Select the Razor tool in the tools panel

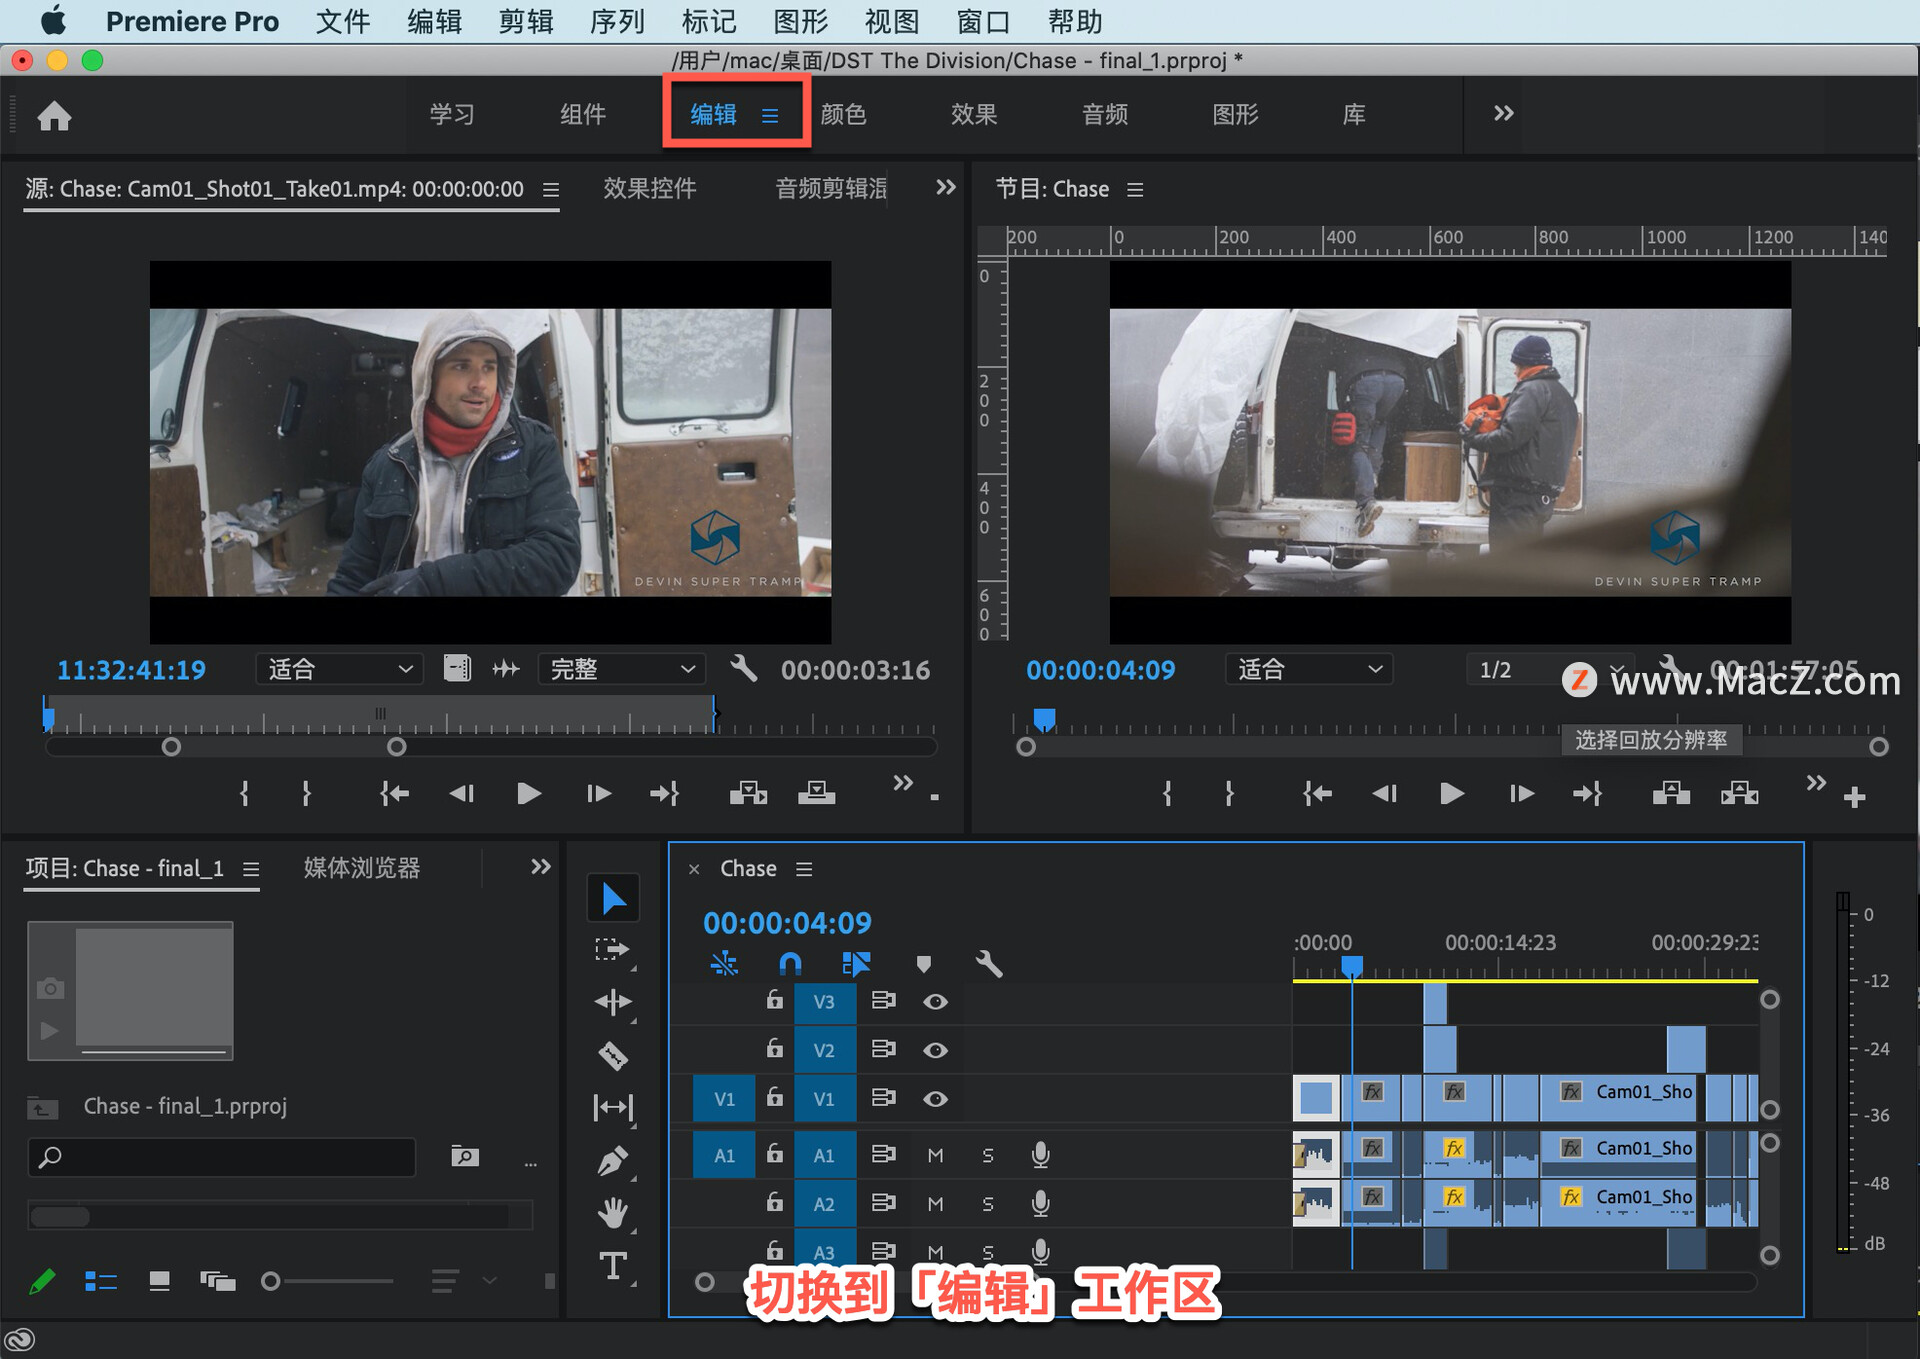[x=612, y=1055]
